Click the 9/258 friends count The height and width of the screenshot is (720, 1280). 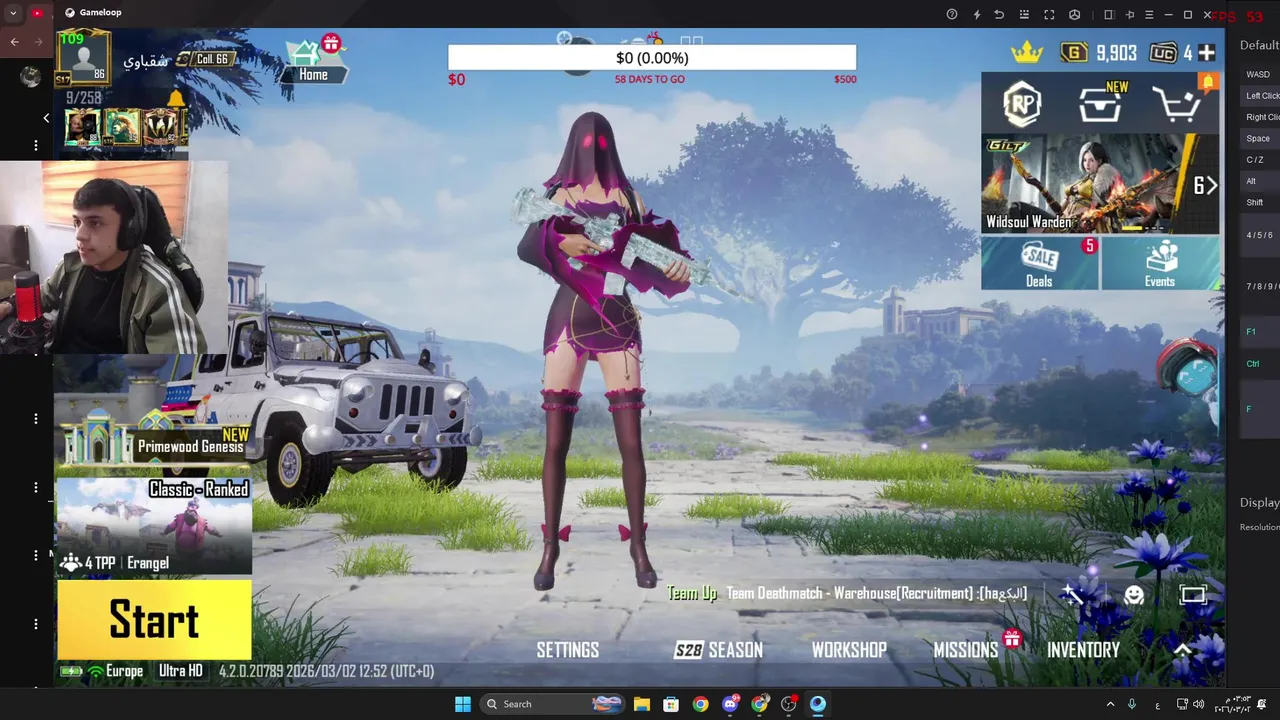pyautogui.click(x=84, y=98)
